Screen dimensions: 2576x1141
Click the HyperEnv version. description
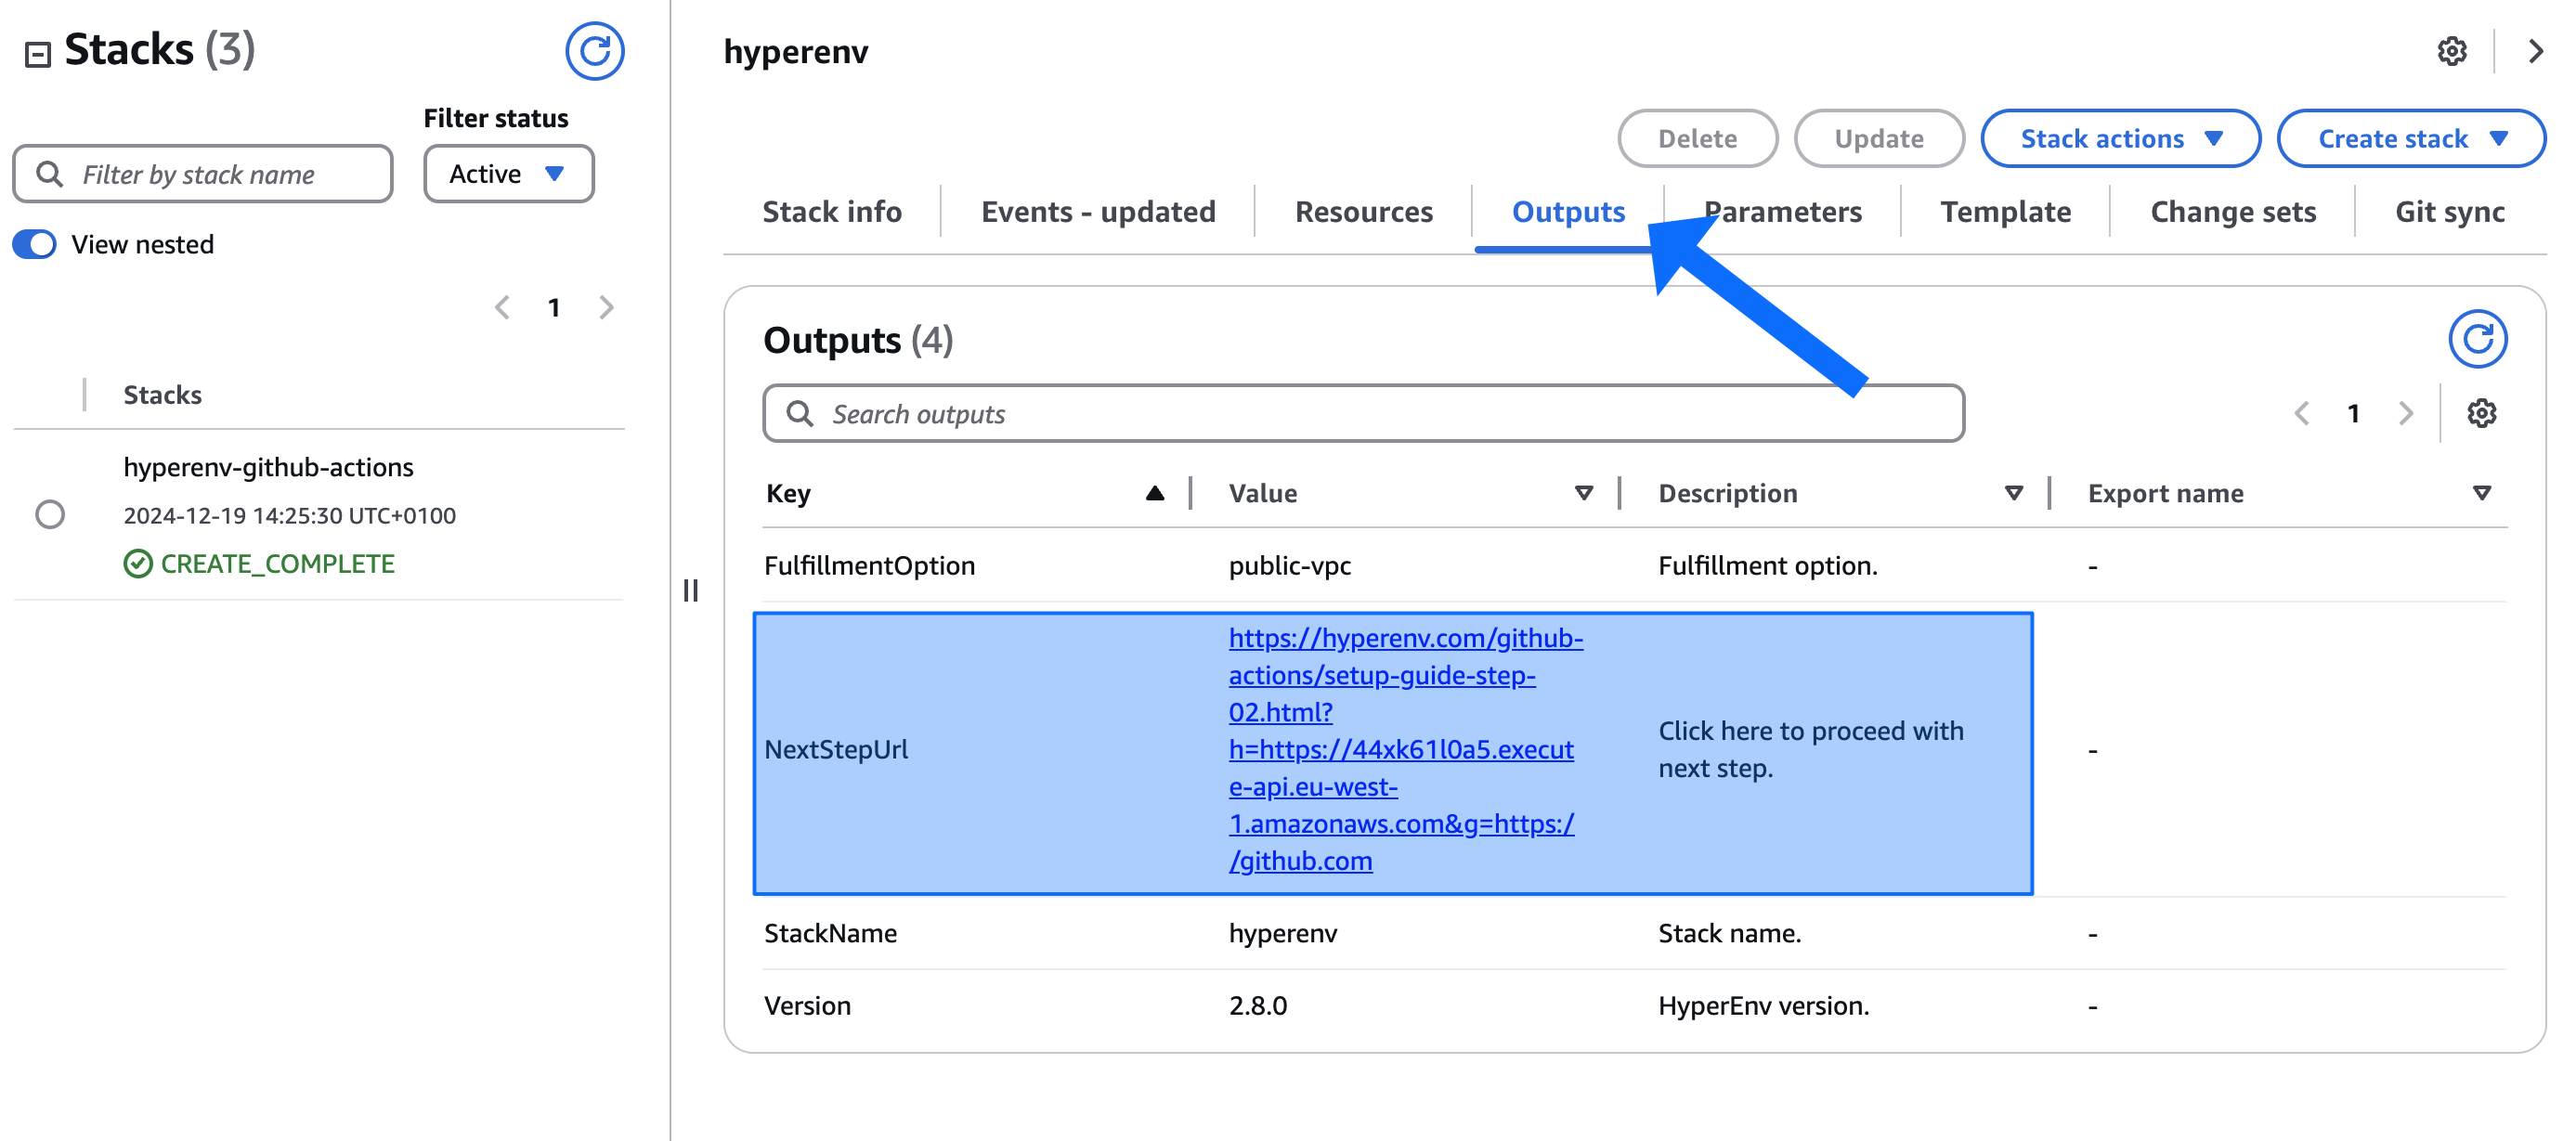pyautogui.click(x=1763, y=1005)
